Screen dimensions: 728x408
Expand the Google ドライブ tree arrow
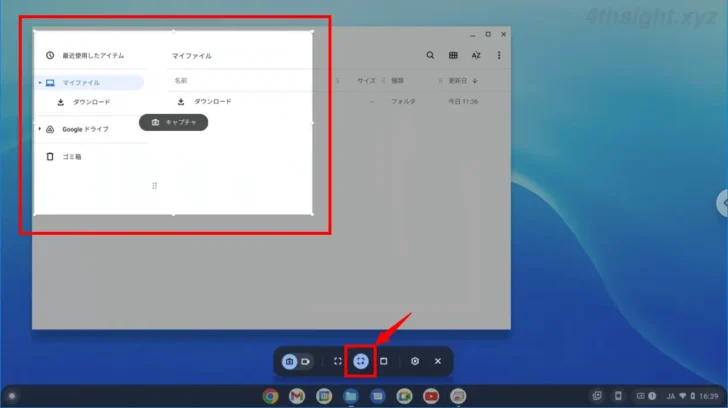40,129
